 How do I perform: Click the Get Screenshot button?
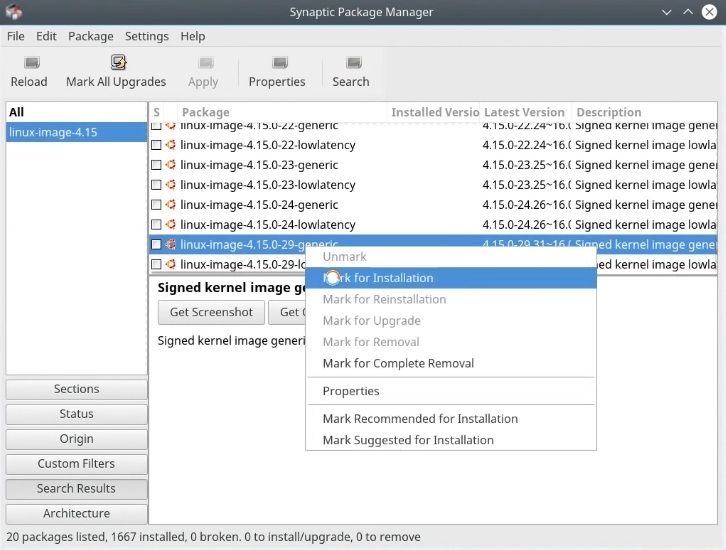[x=211, y=312]
